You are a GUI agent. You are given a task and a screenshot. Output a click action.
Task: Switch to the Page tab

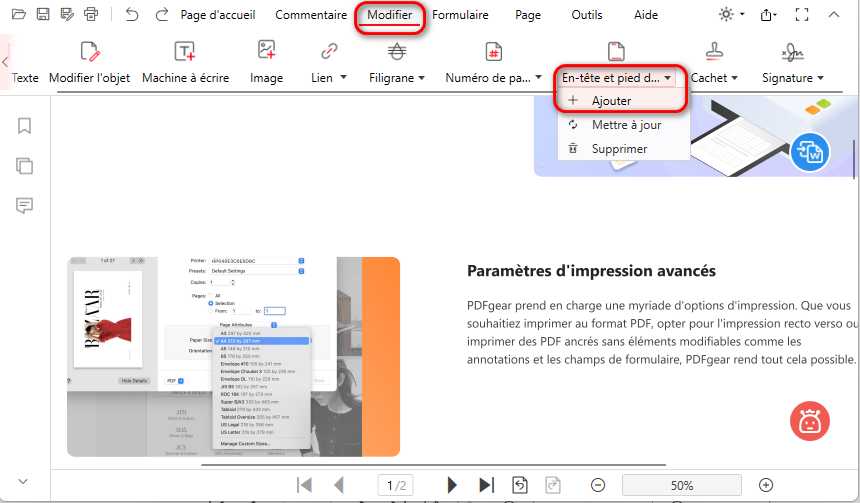(528, 15)
